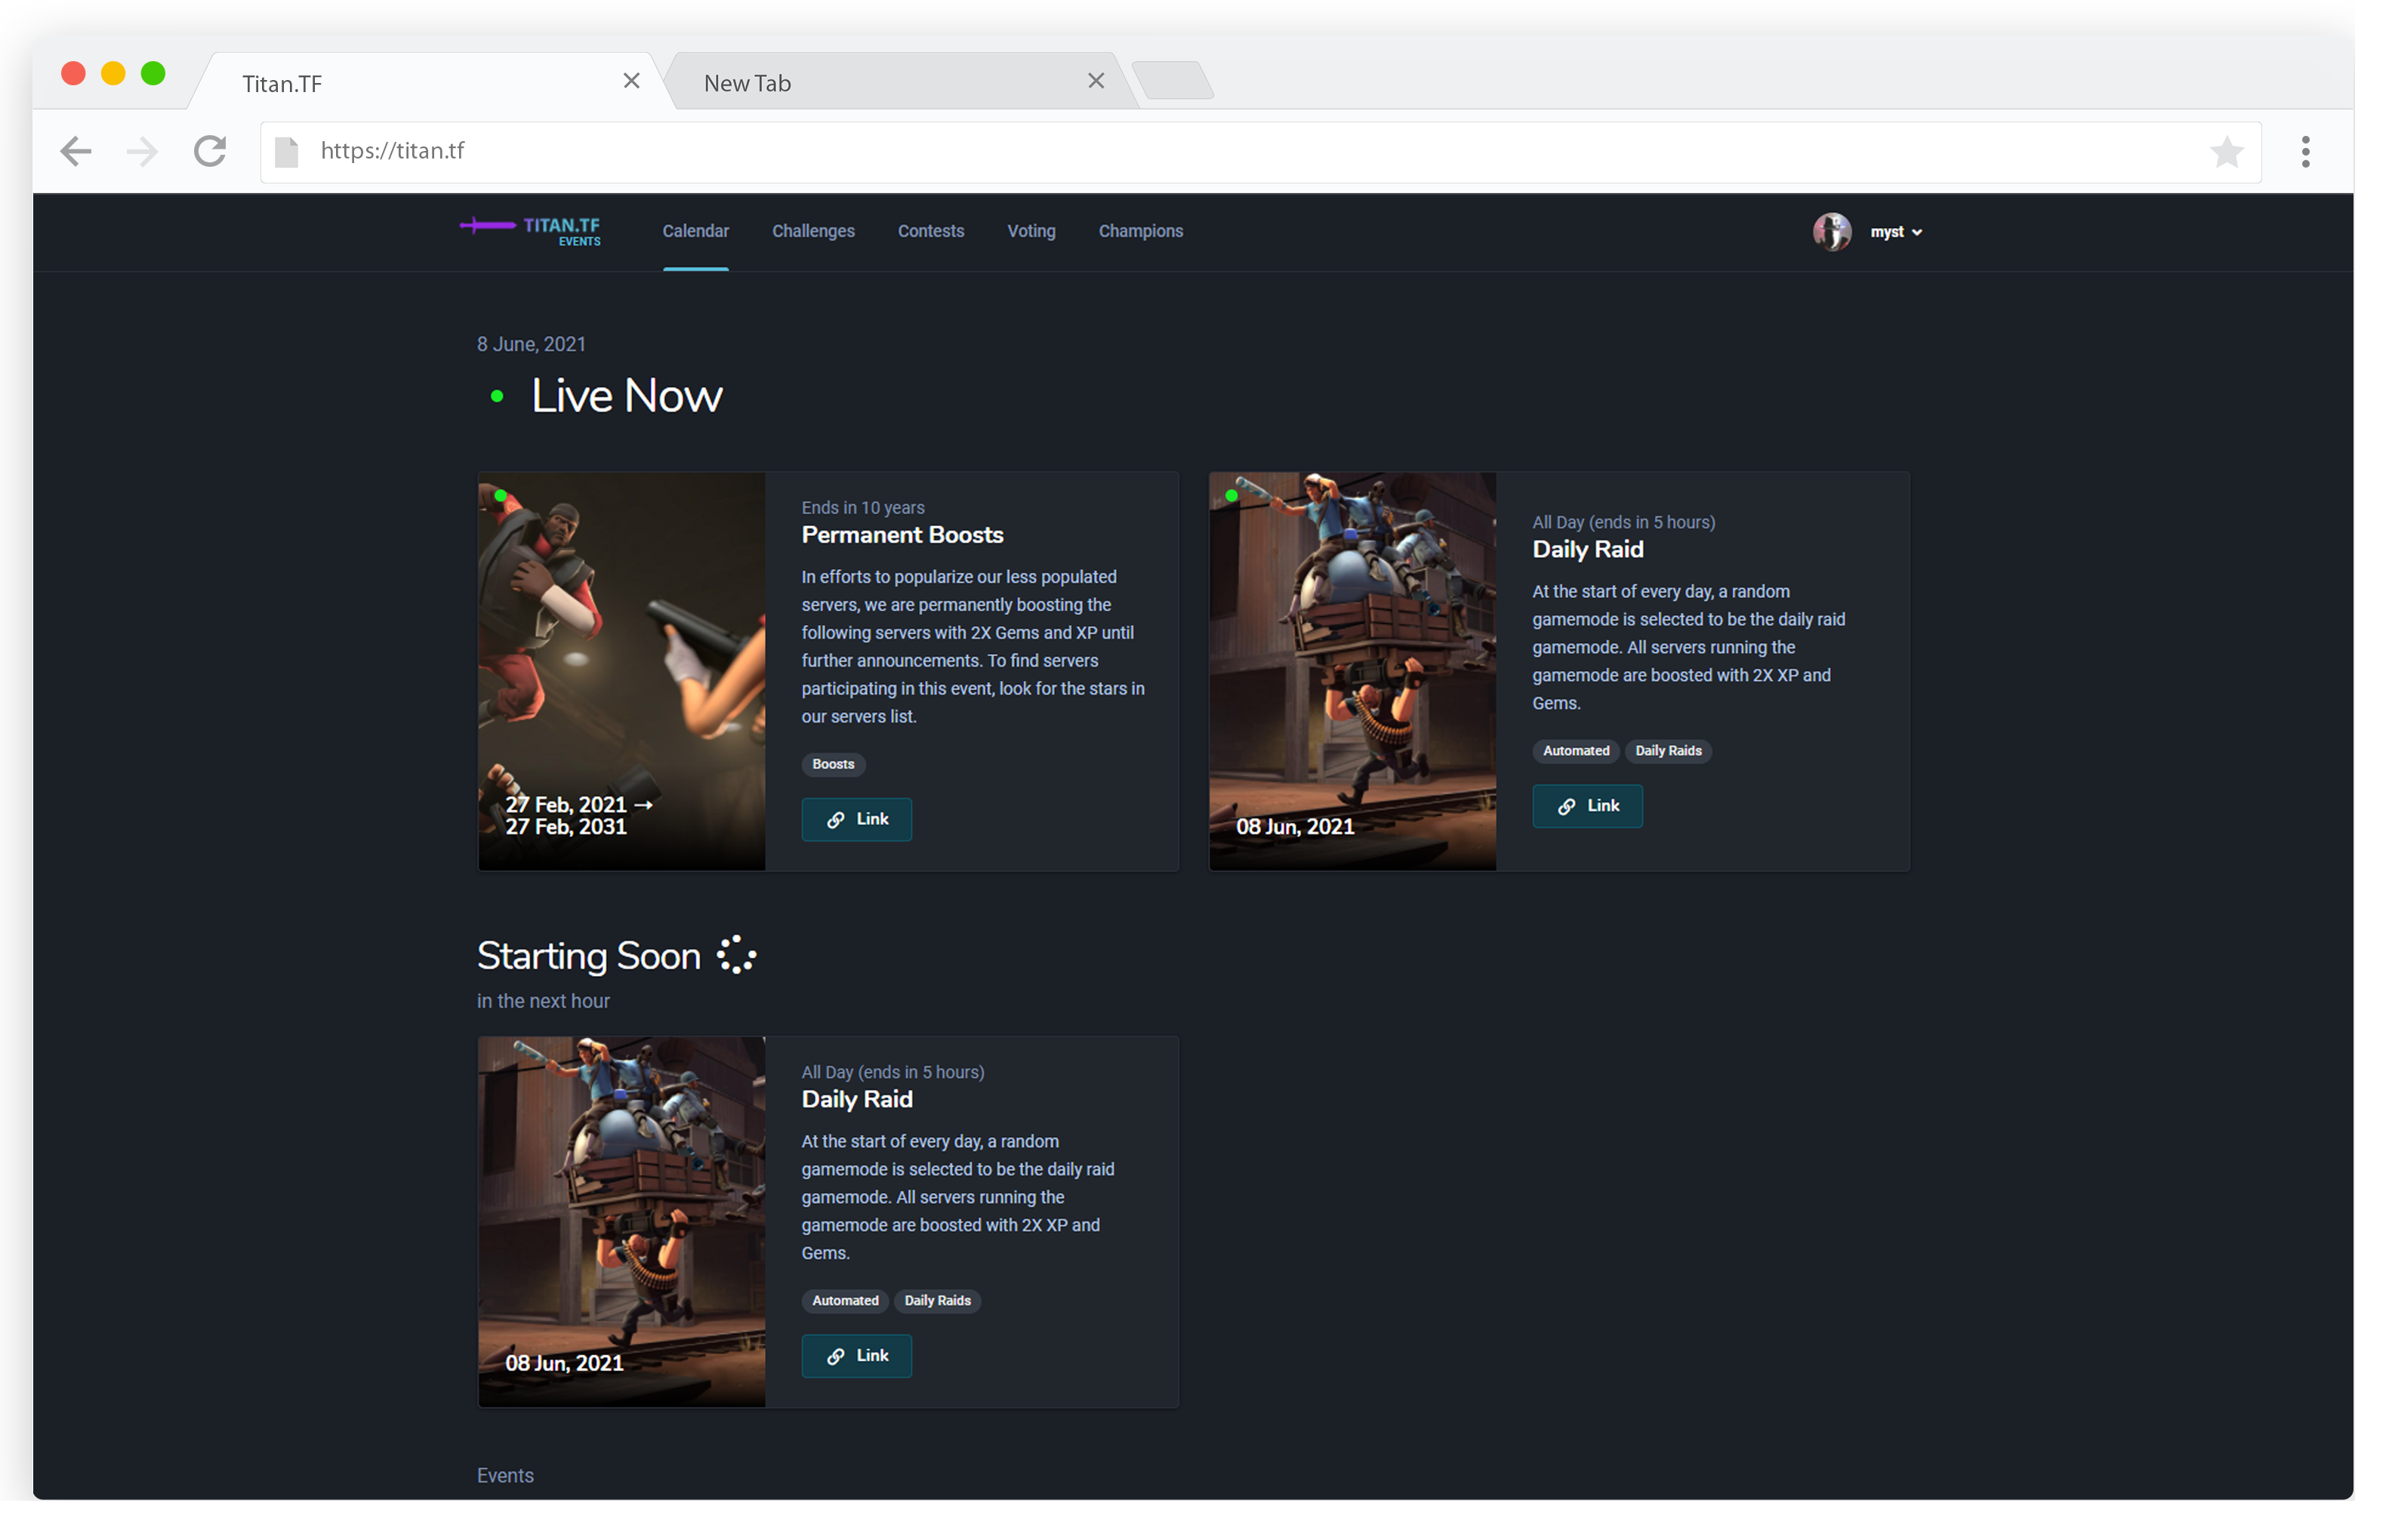Click the page document icon in the address bar
The width and height of the screenshot is (2386, 1540).
(x=287, y=152)
